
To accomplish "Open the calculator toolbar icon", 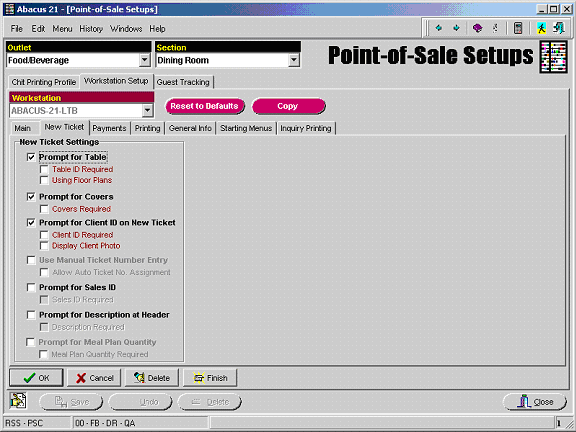I will 518,28.
